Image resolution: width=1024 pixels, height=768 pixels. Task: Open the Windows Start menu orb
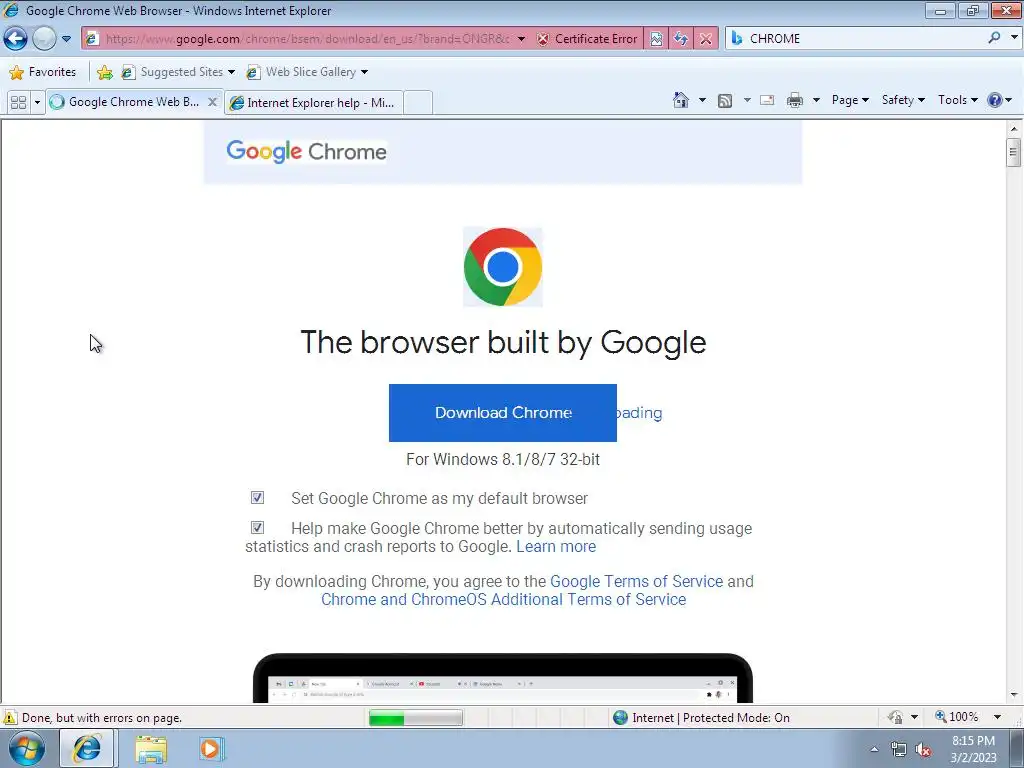coord(27,748)
